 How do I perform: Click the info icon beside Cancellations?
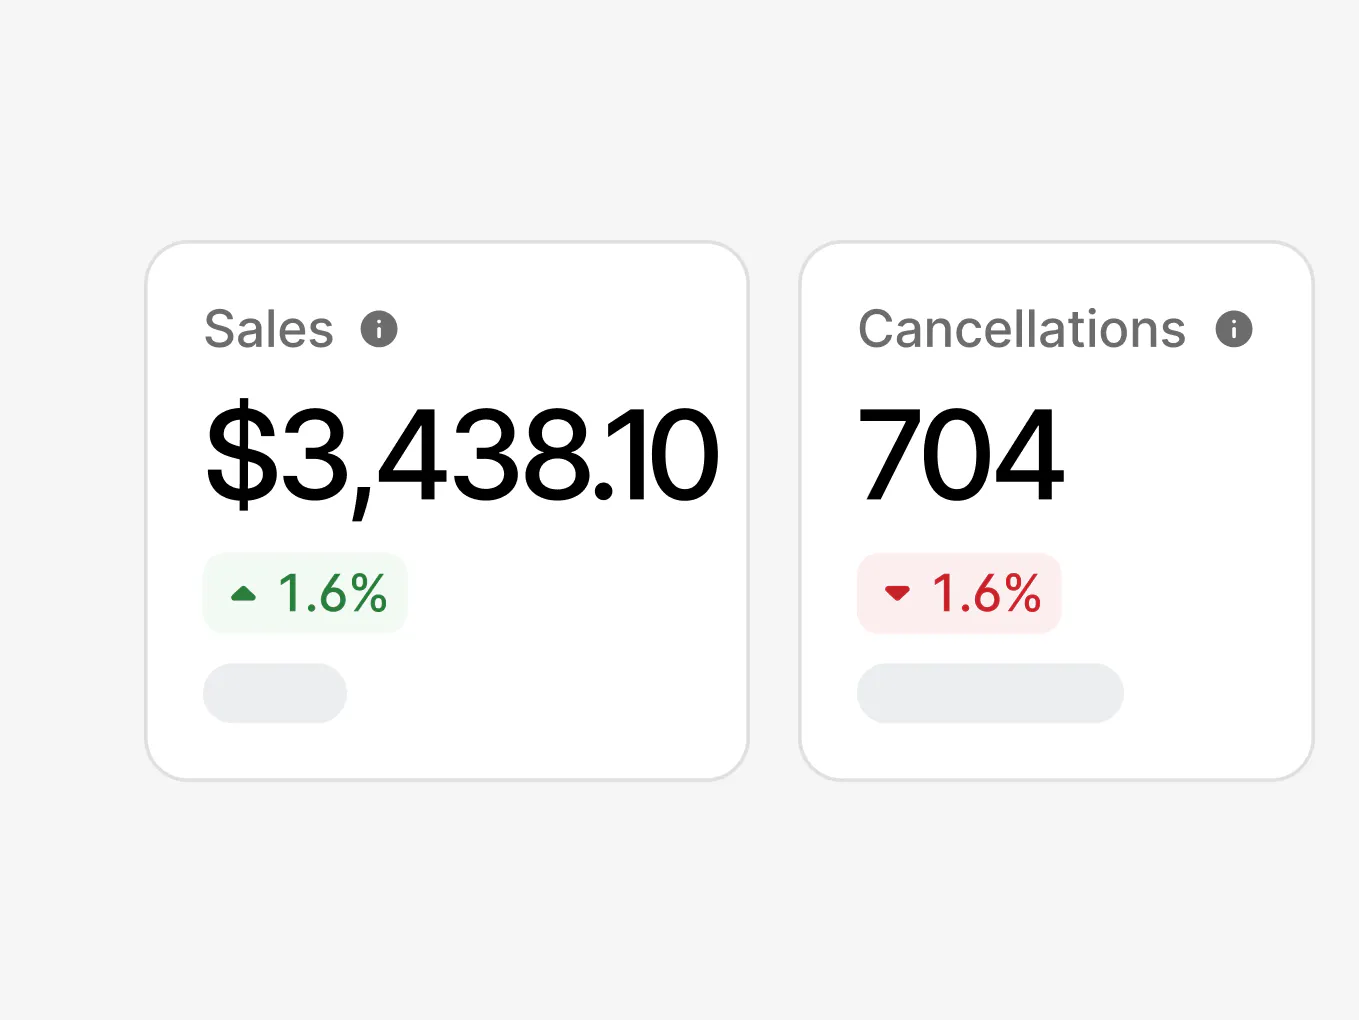1234,329
